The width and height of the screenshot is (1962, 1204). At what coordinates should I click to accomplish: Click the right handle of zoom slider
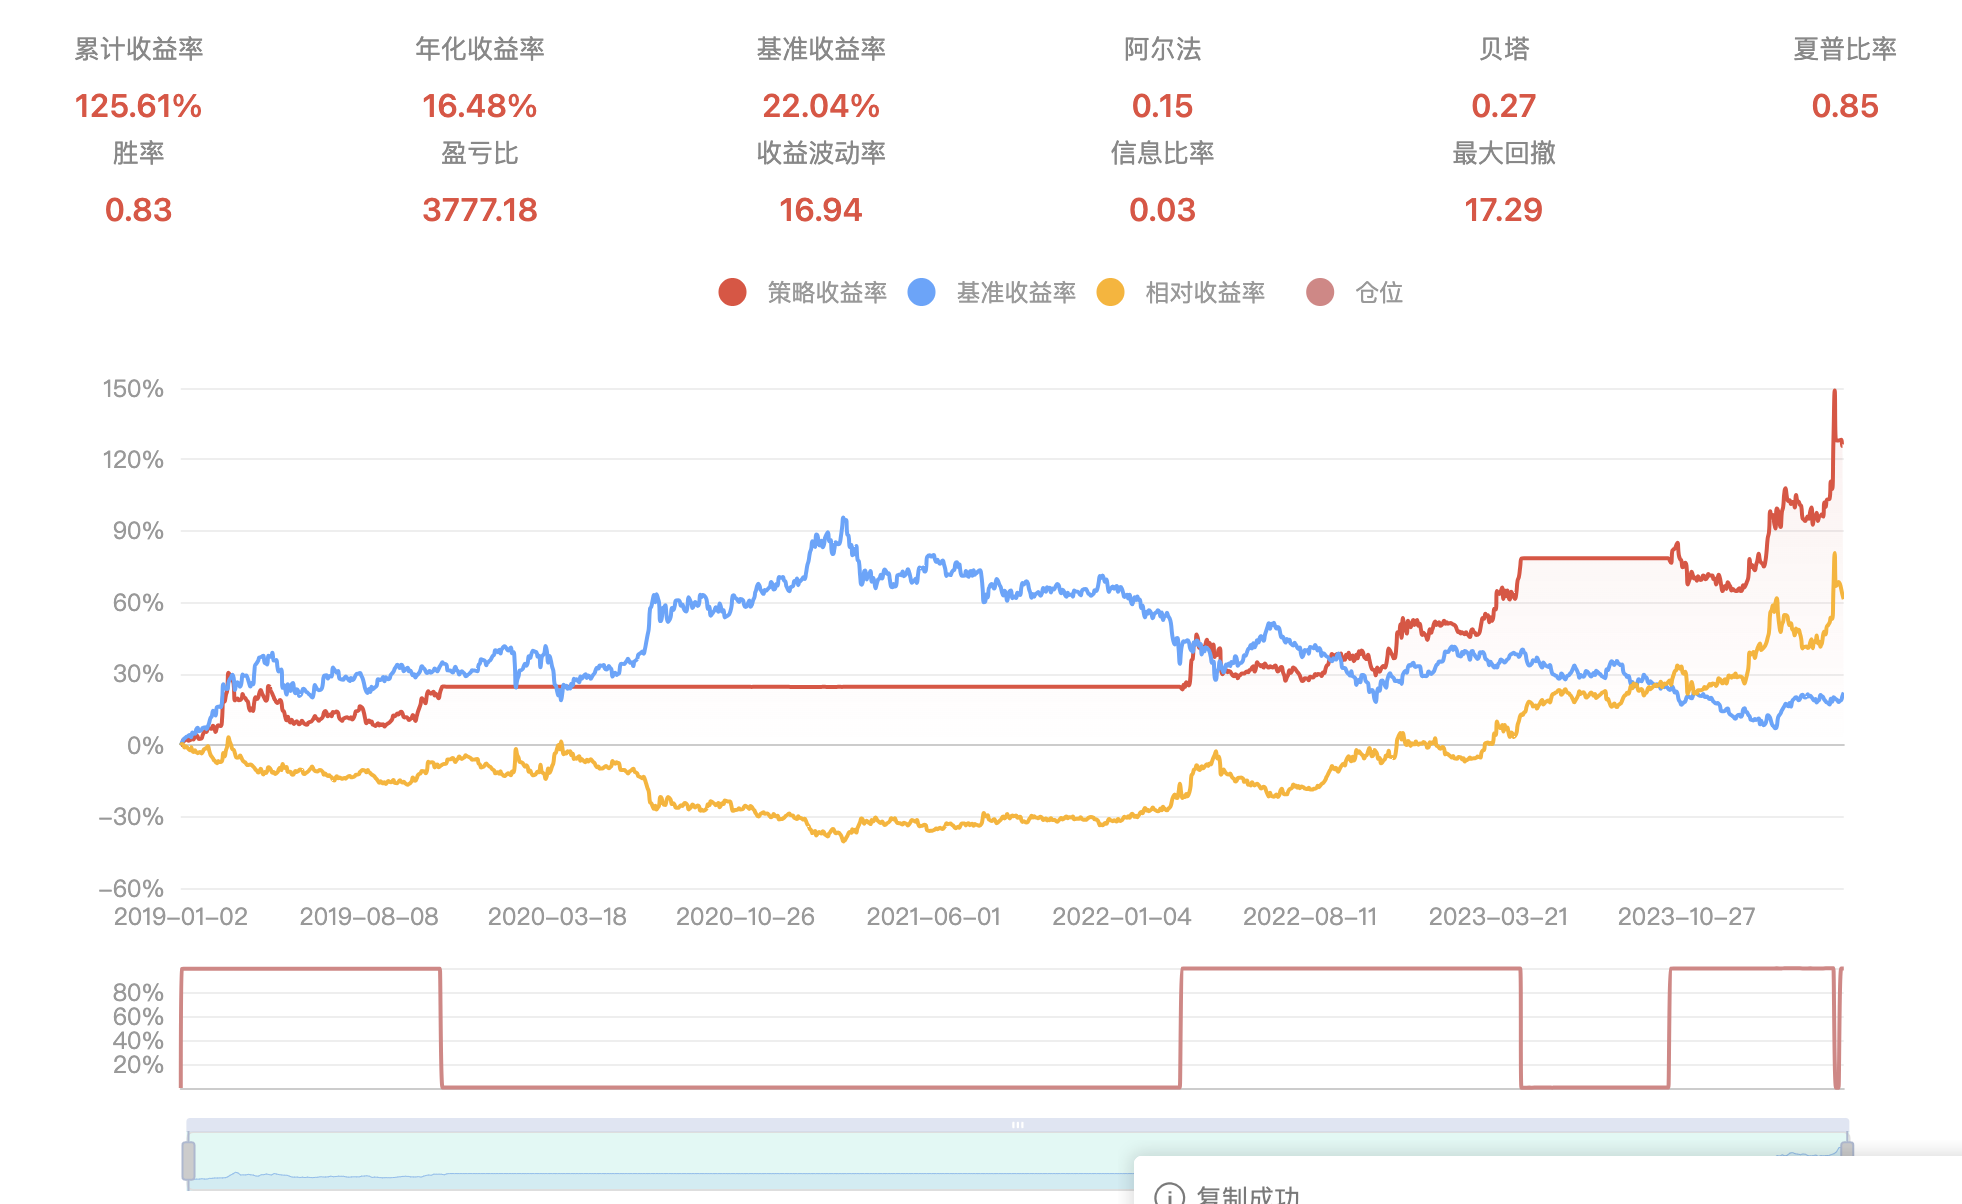[x=1847, y=1150]
